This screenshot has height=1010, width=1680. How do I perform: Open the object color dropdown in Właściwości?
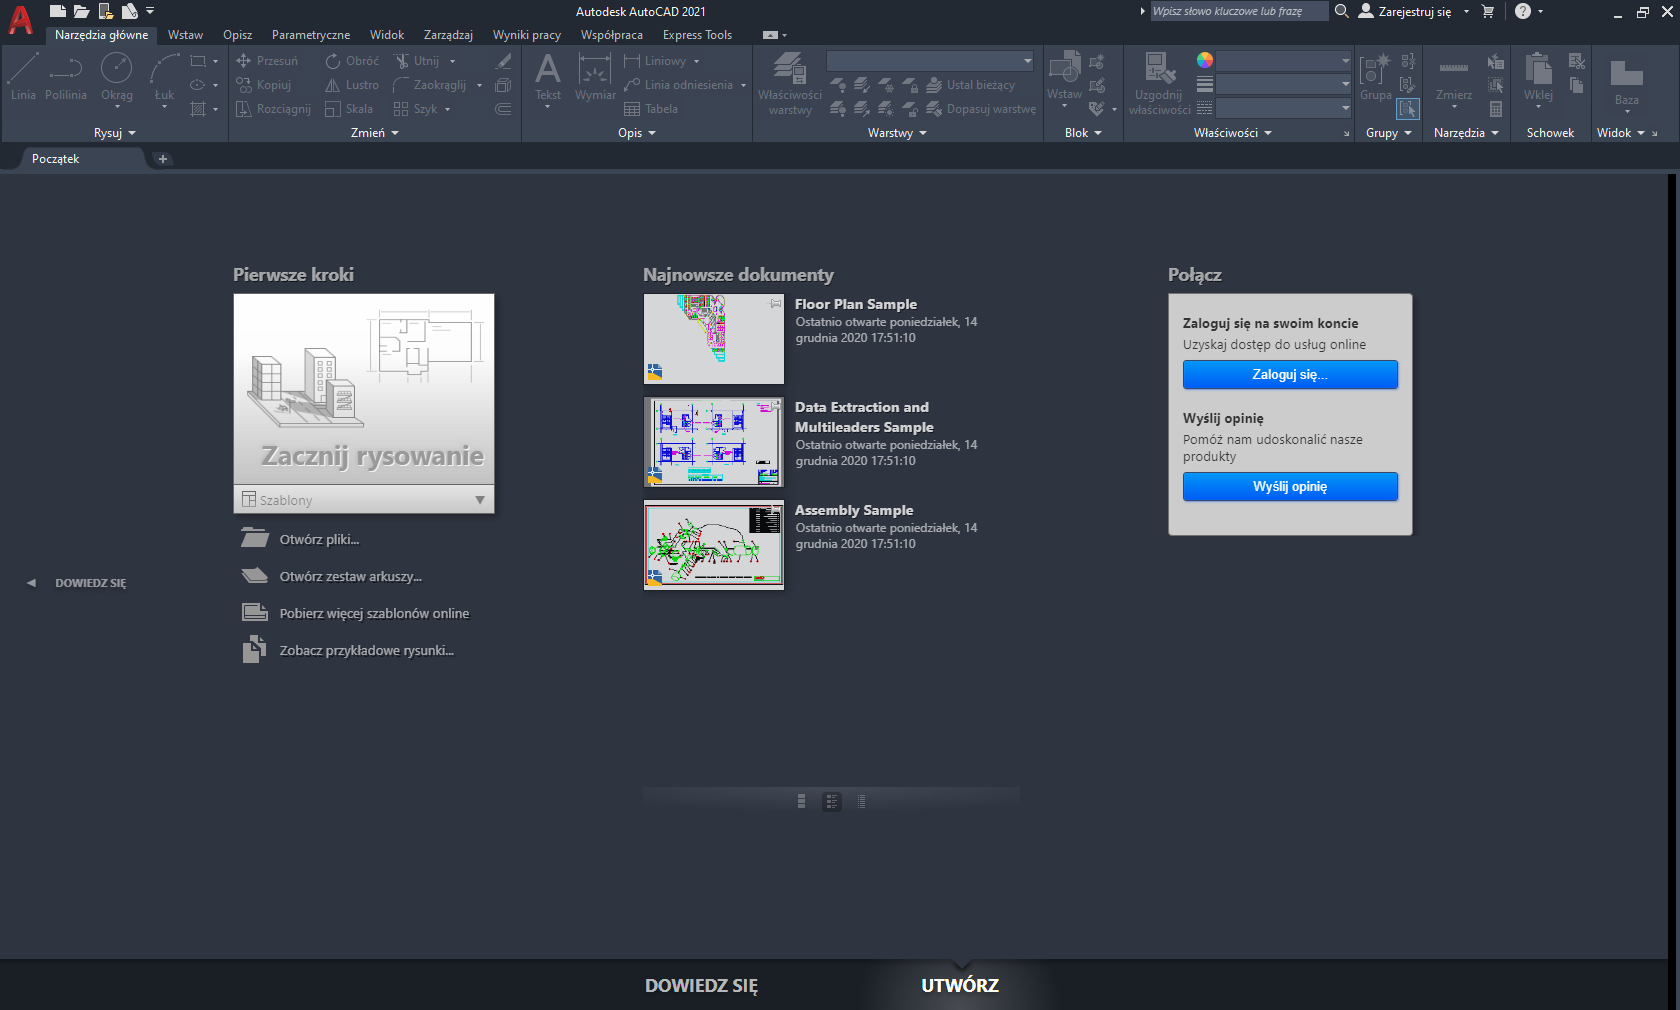[1284, 61]
